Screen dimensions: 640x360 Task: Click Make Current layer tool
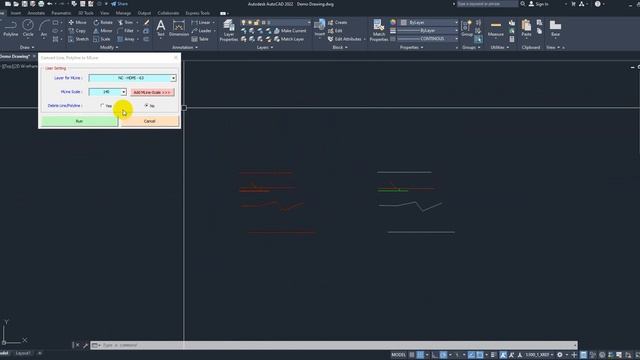pos(290,31)
